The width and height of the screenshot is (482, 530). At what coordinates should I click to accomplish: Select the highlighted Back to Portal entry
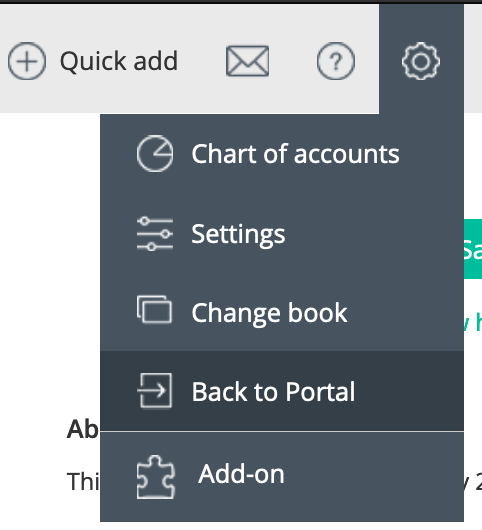[x=282, y=391]
